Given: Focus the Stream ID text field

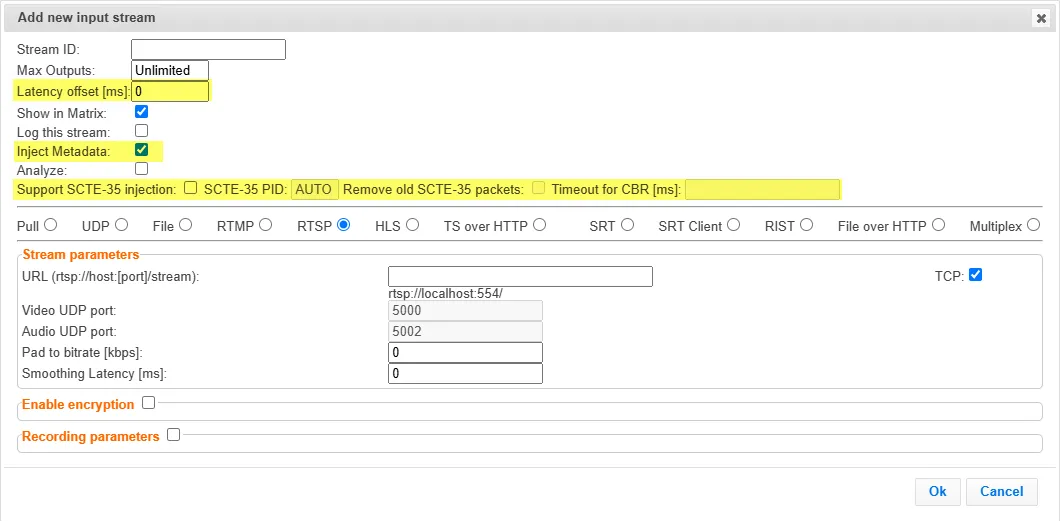Looking at the screenshot, I should (208, 49).
